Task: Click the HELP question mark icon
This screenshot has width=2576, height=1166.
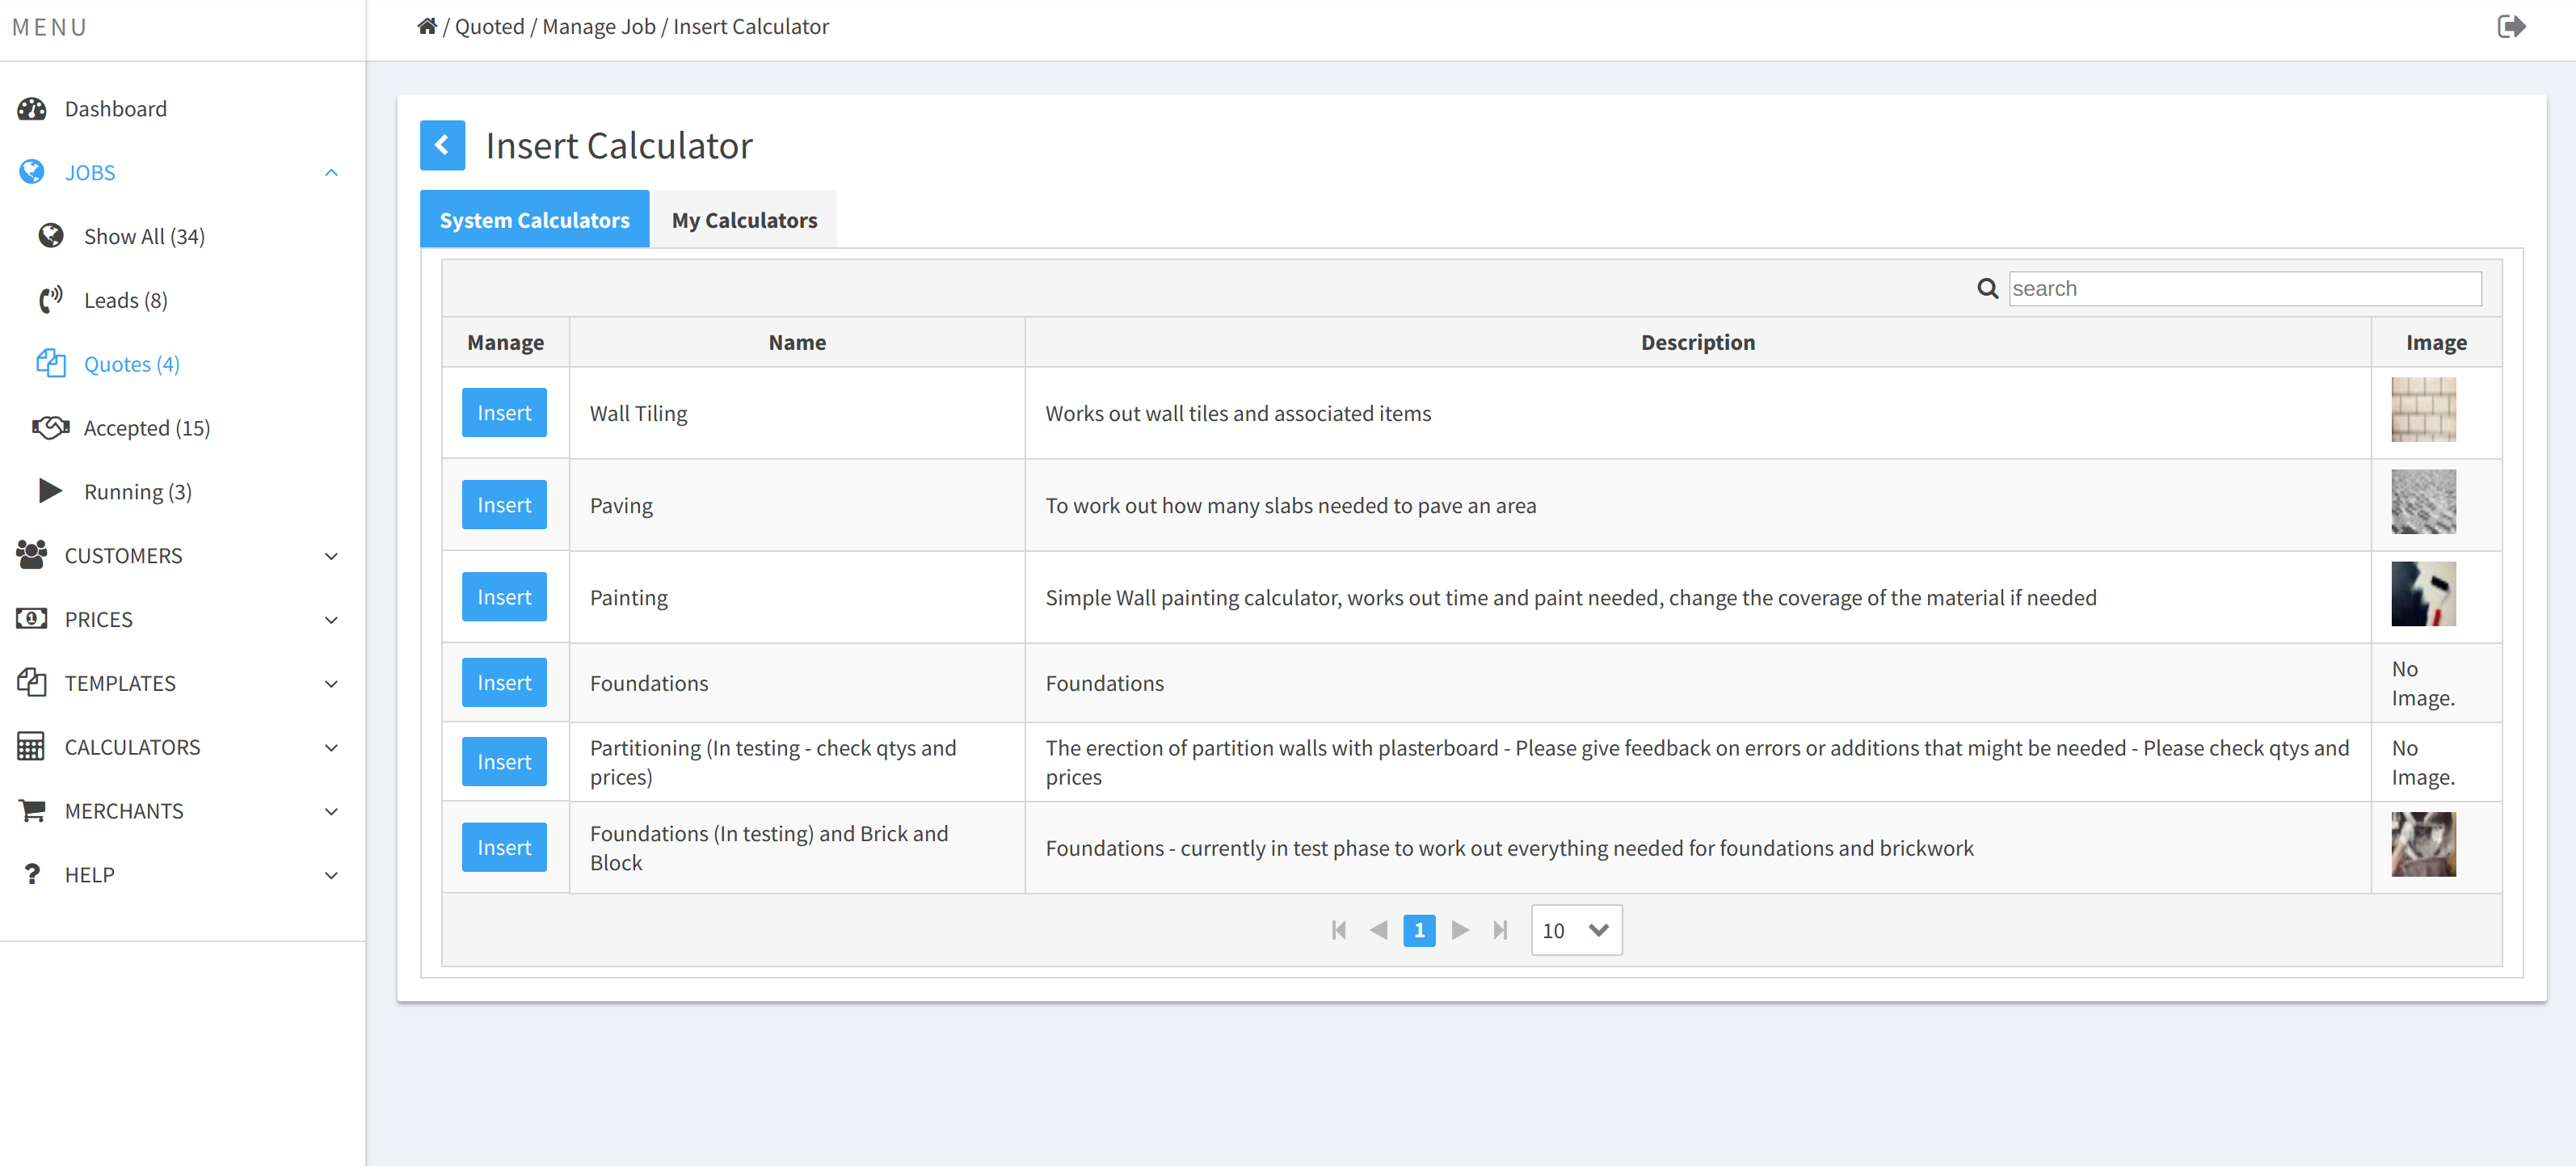Action: [x=32, y=875]
